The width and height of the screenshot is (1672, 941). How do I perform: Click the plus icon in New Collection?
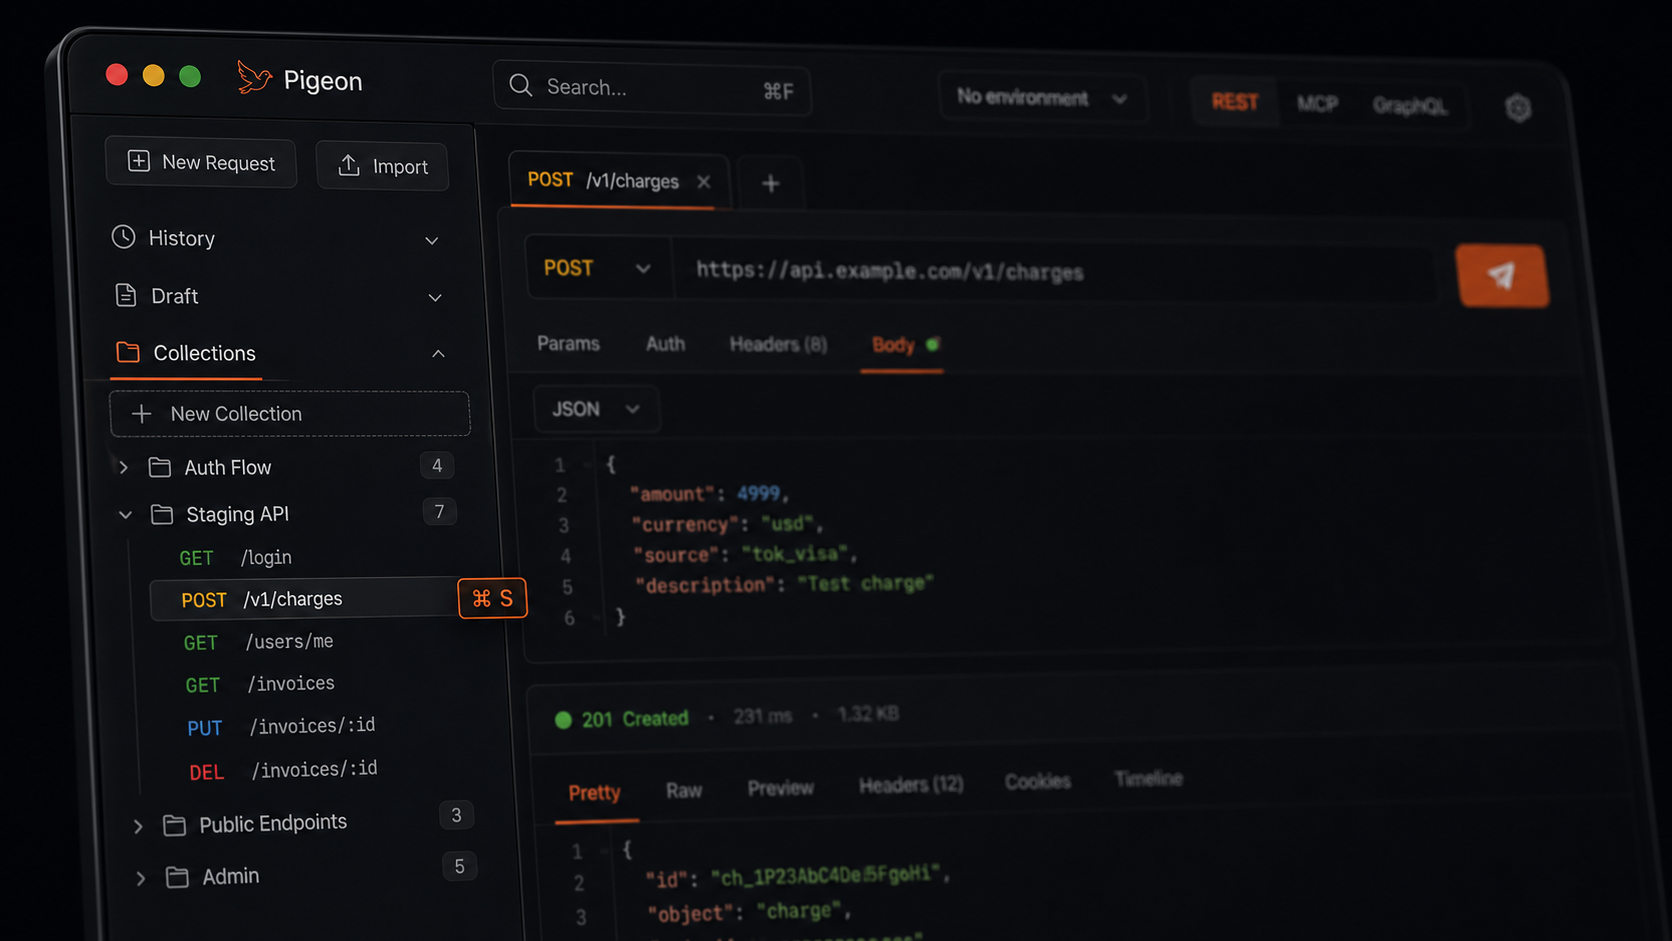pyautogui.click(x=142, y=413)
